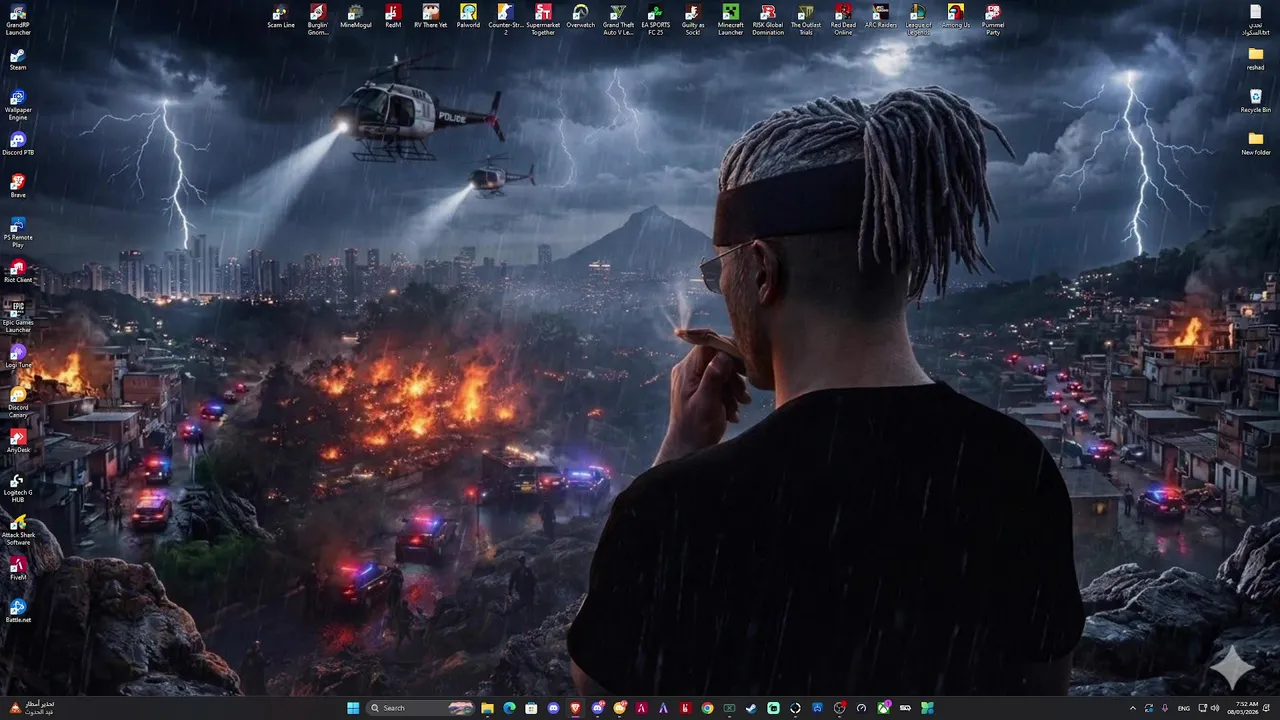Select the League of Legends shortcut
Screen dimensions: 1280x720
[x=918, y=19]
